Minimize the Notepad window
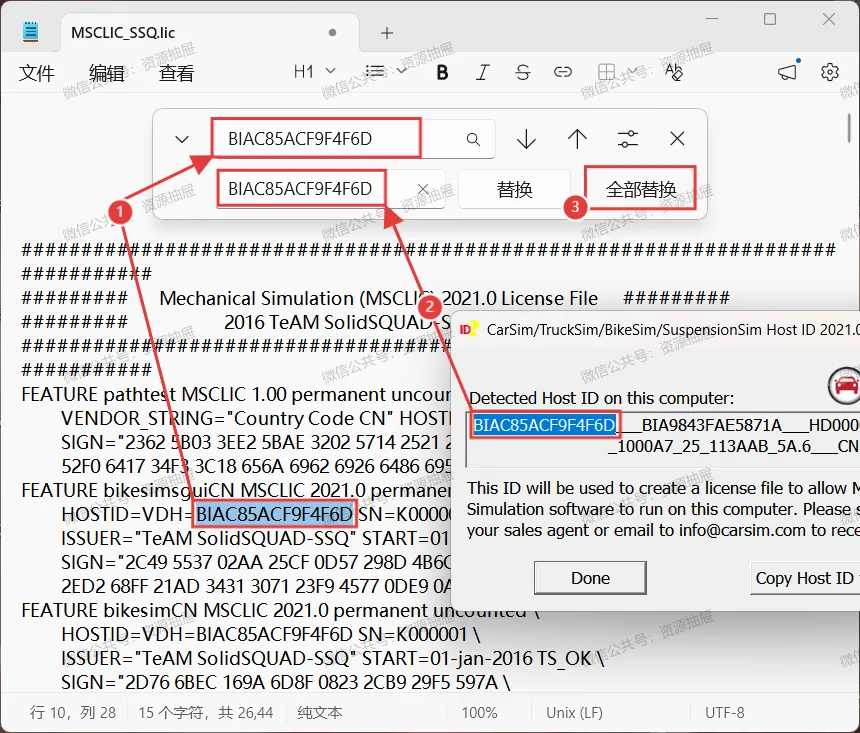 pos(712,19)
